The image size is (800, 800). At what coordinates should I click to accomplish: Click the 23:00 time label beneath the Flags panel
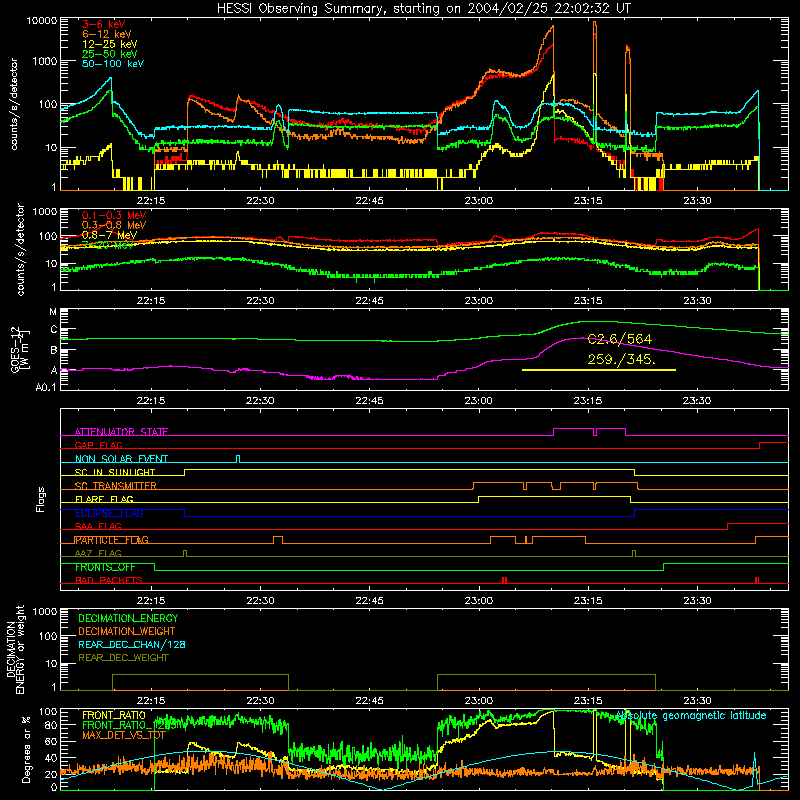pos(479,601)
